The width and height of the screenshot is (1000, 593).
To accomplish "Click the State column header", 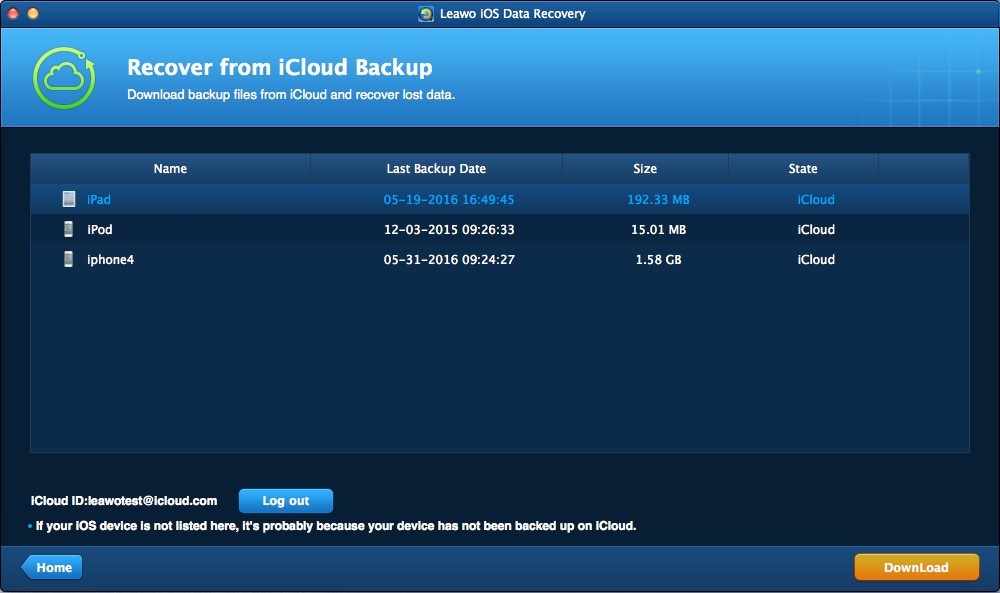I will point(802,169).
